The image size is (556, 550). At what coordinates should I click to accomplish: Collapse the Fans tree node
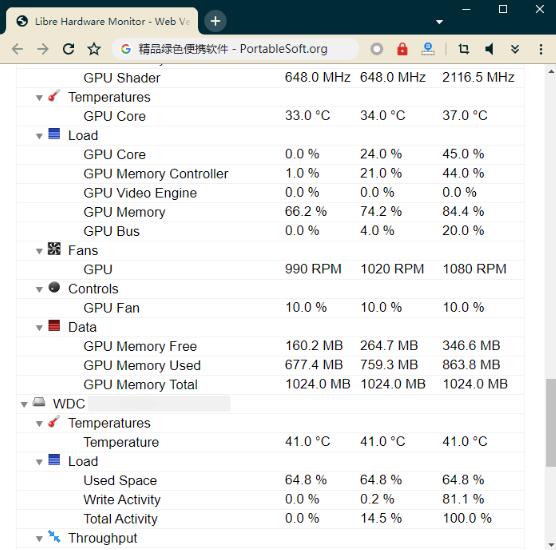point(39,251)
